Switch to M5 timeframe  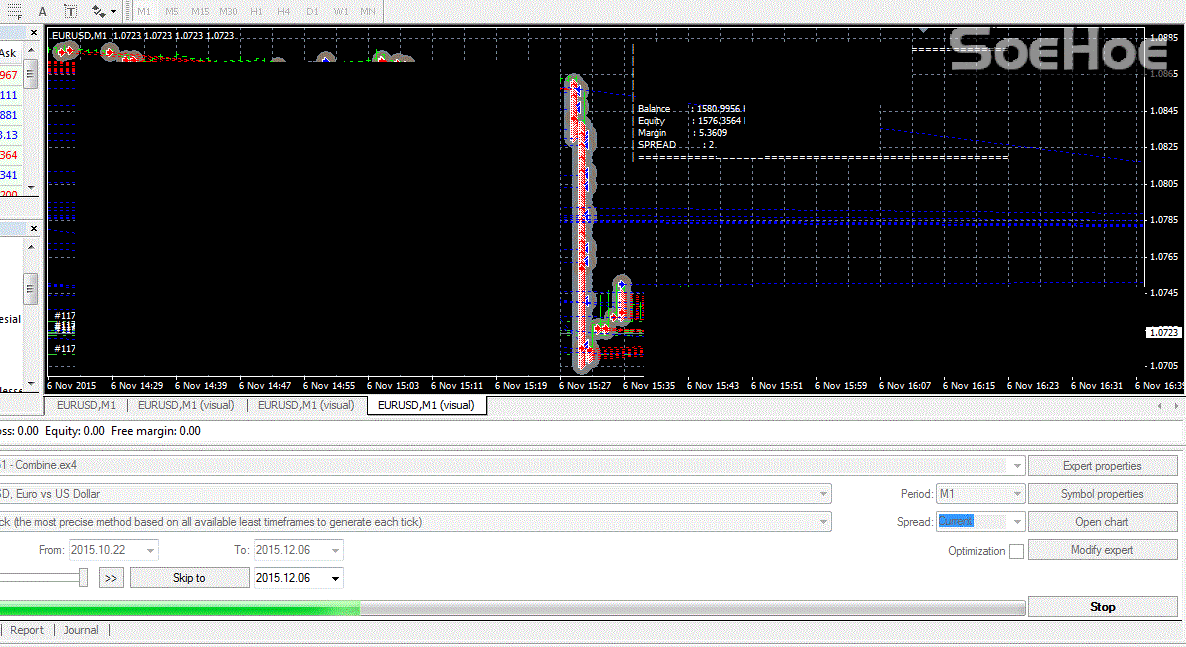click(x=172, y=11)
